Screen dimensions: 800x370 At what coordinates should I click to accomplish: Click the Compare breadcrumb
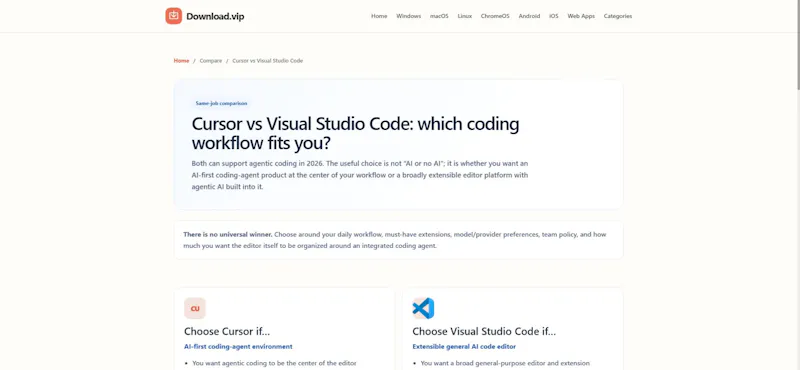click(x=211, y=61)
